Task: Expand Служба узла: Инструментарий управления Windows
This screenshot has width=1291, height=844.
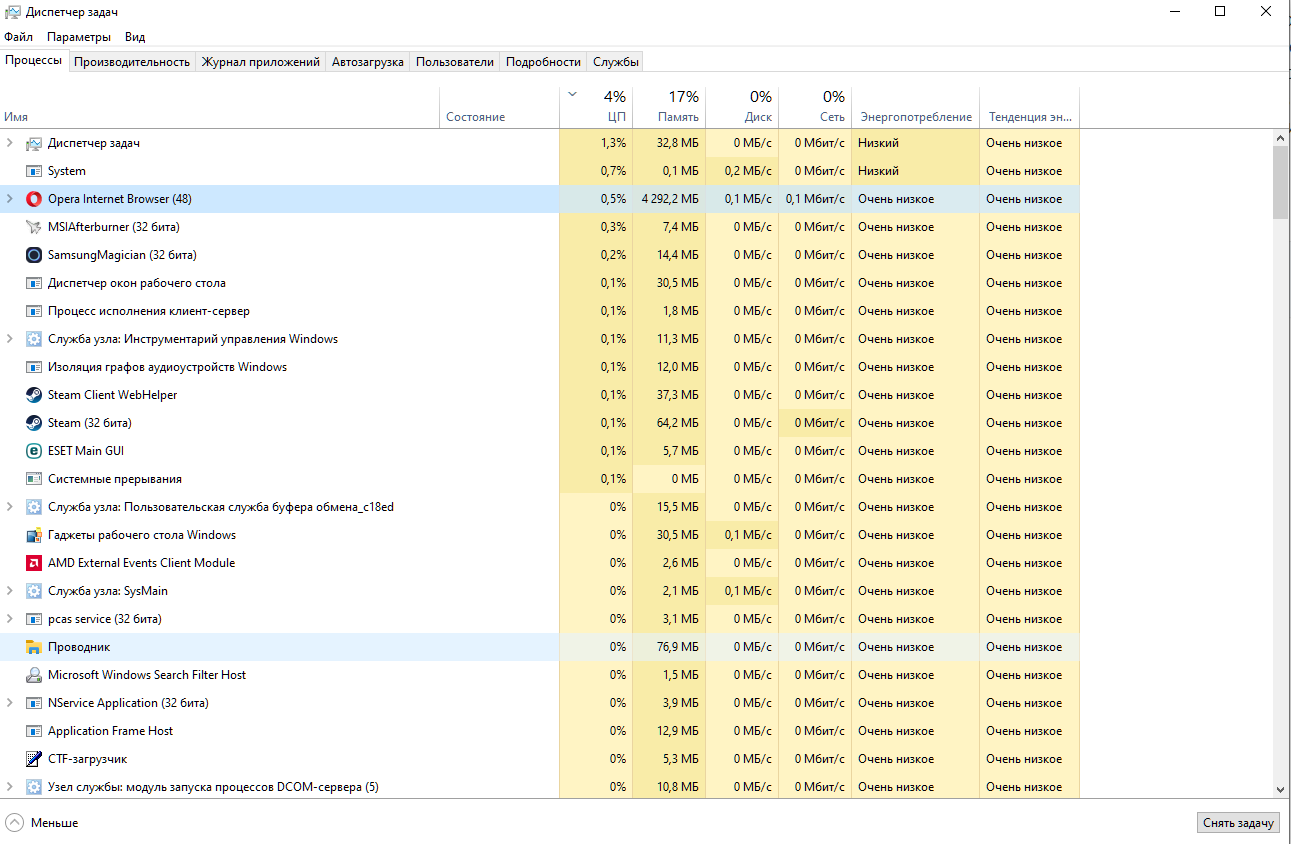Action: click(x=10, y=339)
